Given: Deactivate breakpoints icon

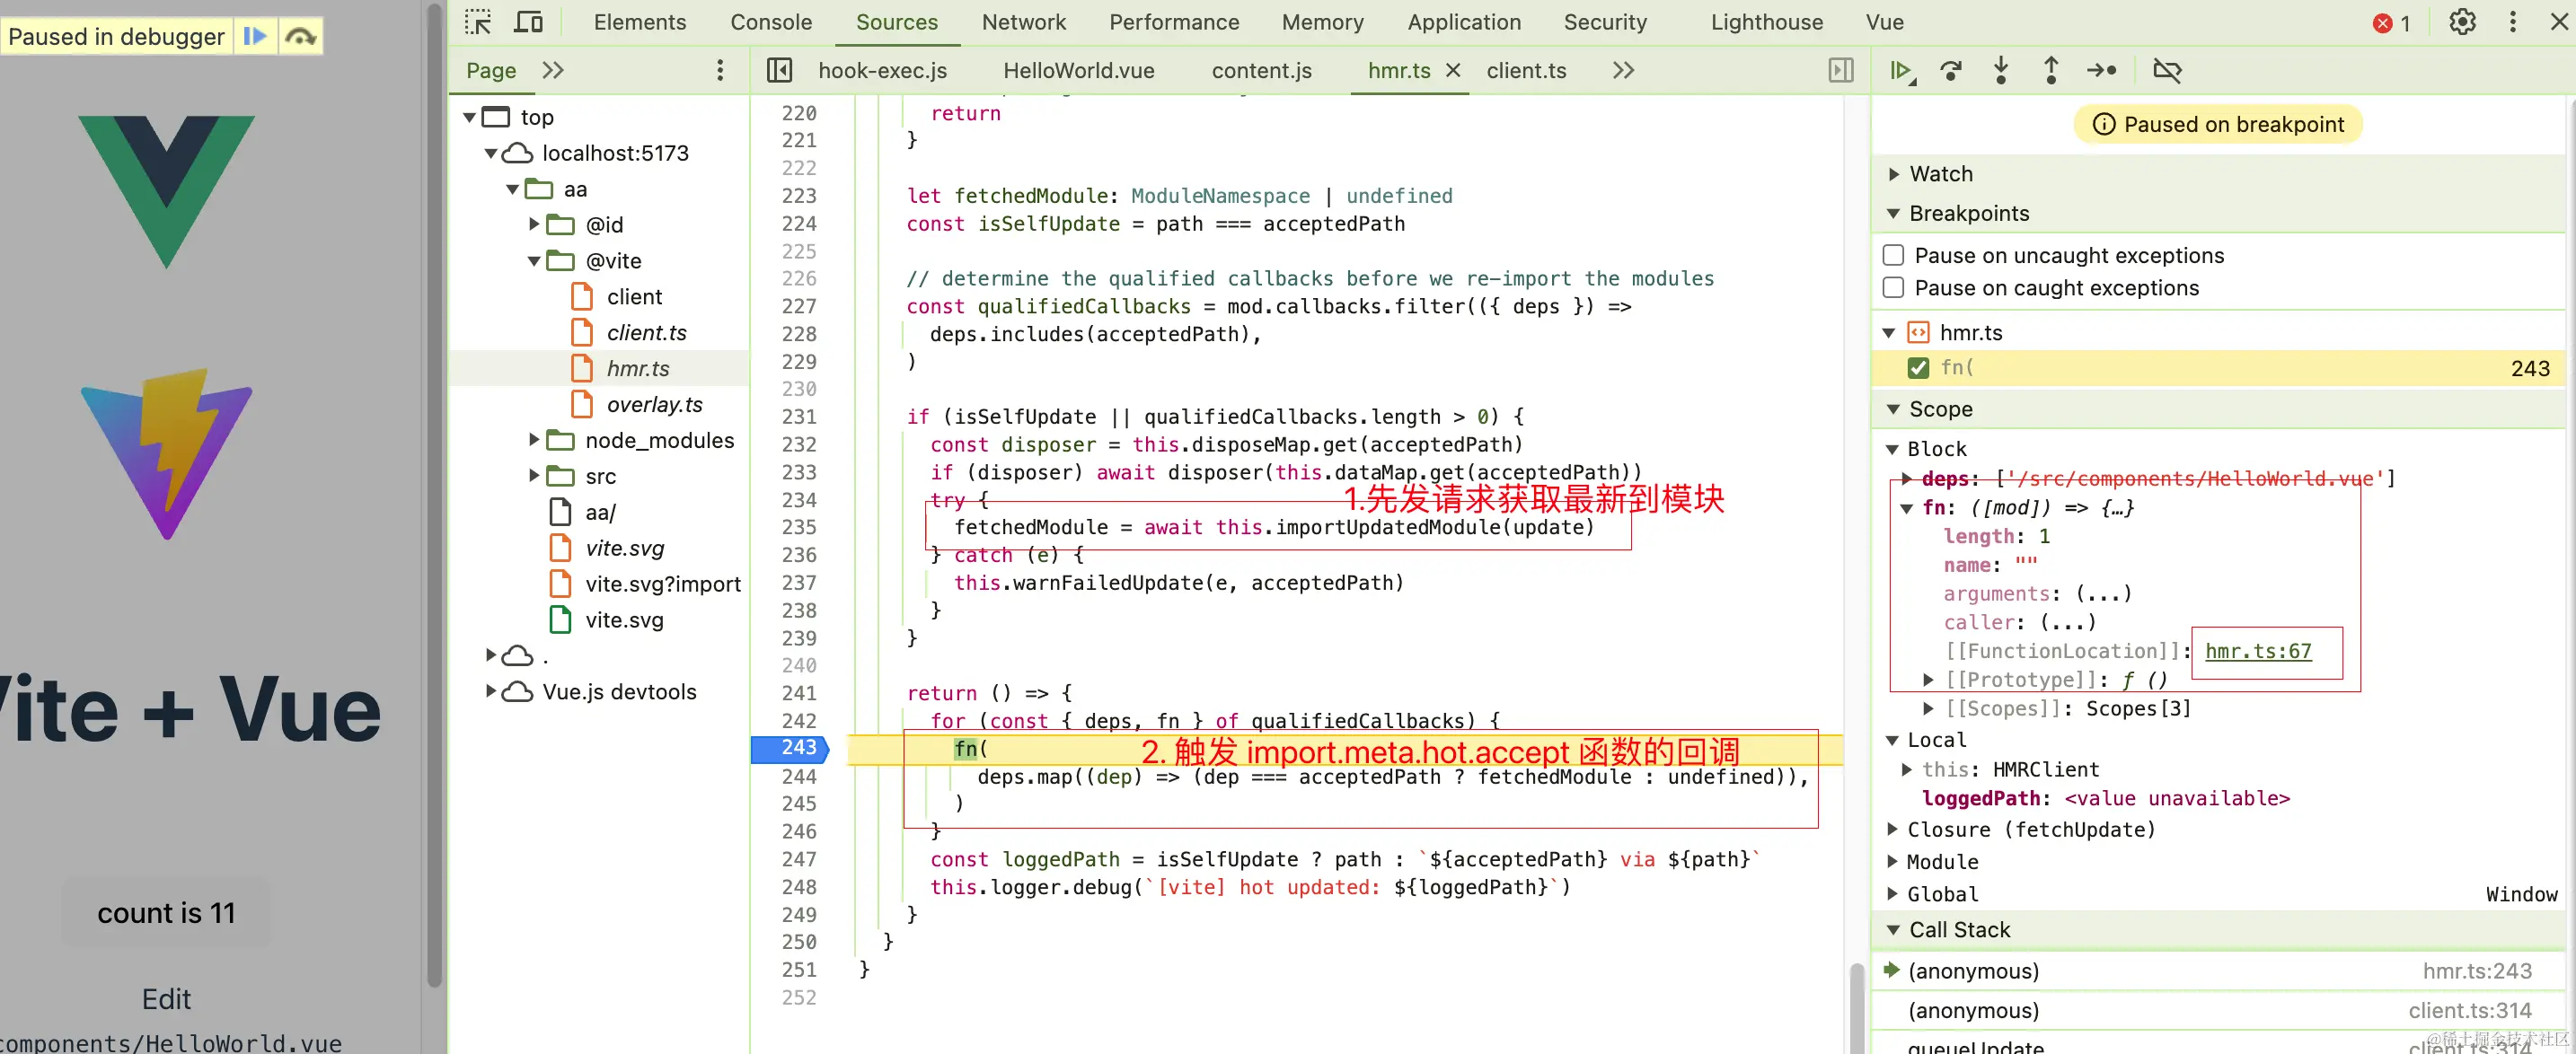Looking at the screenshot, I should click(2167, 70).
